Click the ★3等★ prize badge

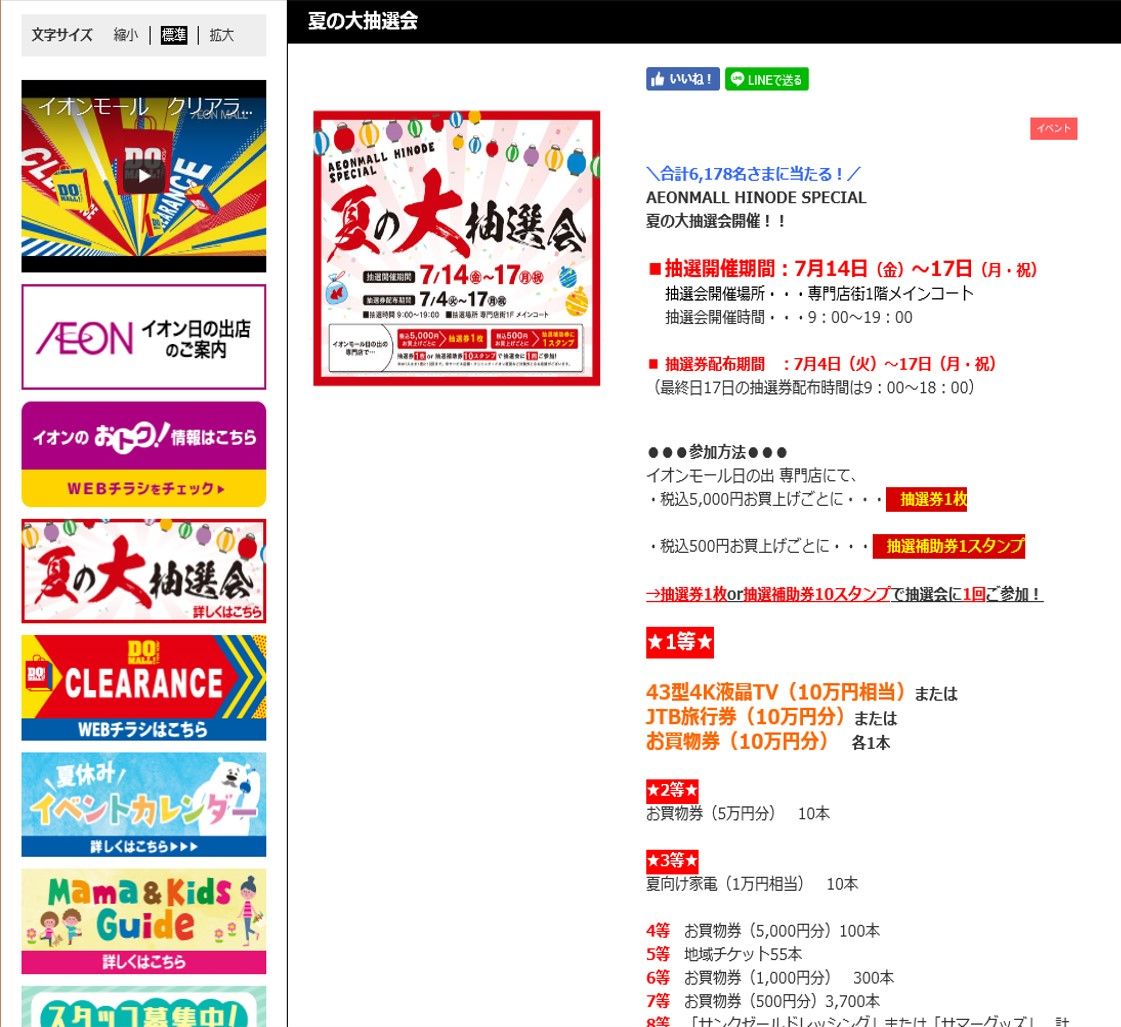click(672, 860)
